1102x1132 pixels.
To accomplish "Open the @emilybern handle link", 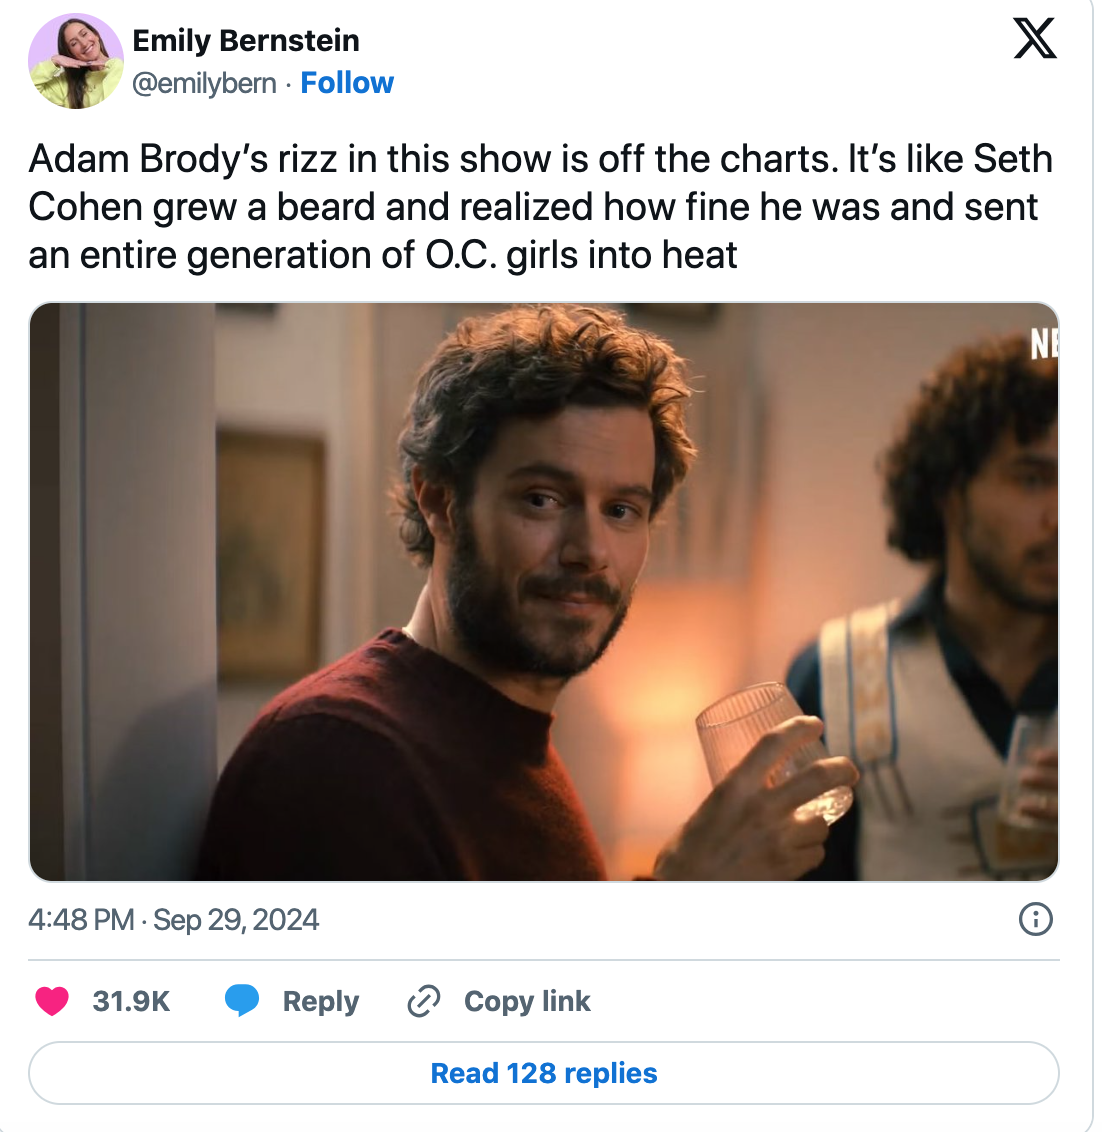I will pos(204,83).
